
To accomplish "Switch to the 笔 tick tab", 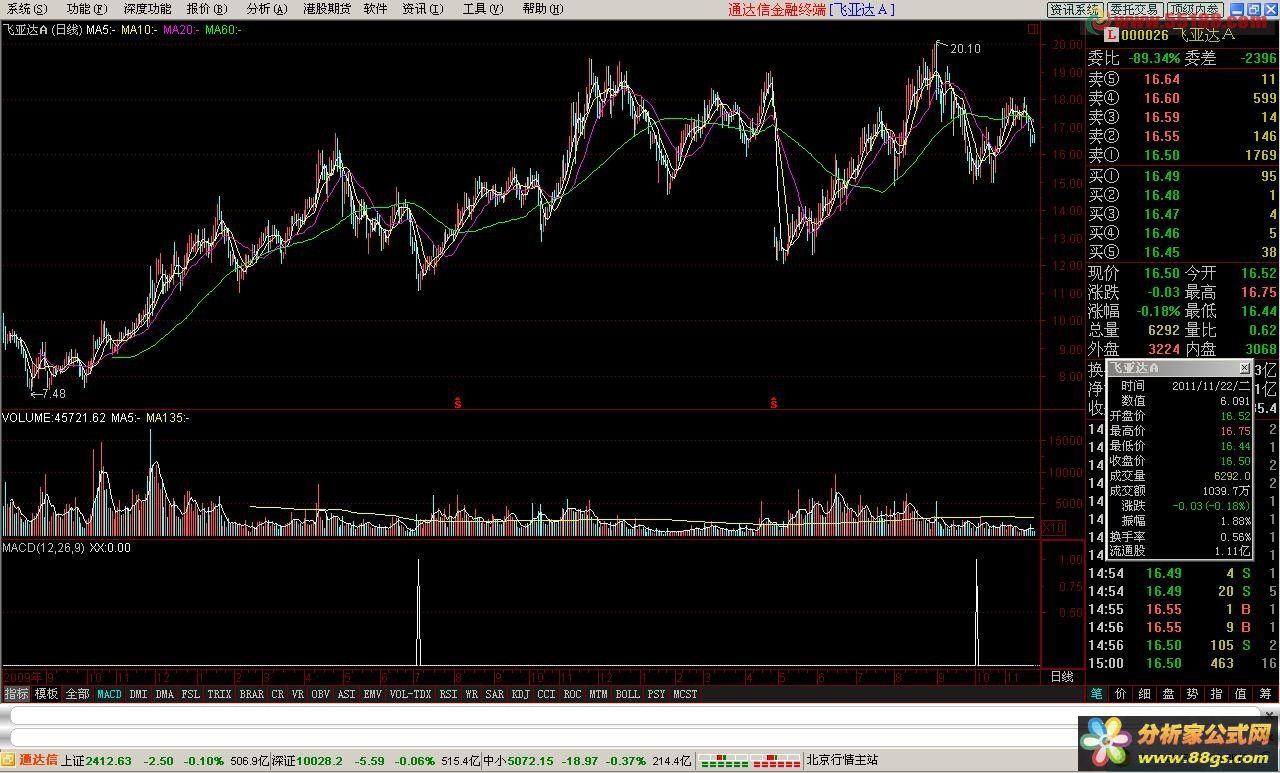I will (1097, 693).
